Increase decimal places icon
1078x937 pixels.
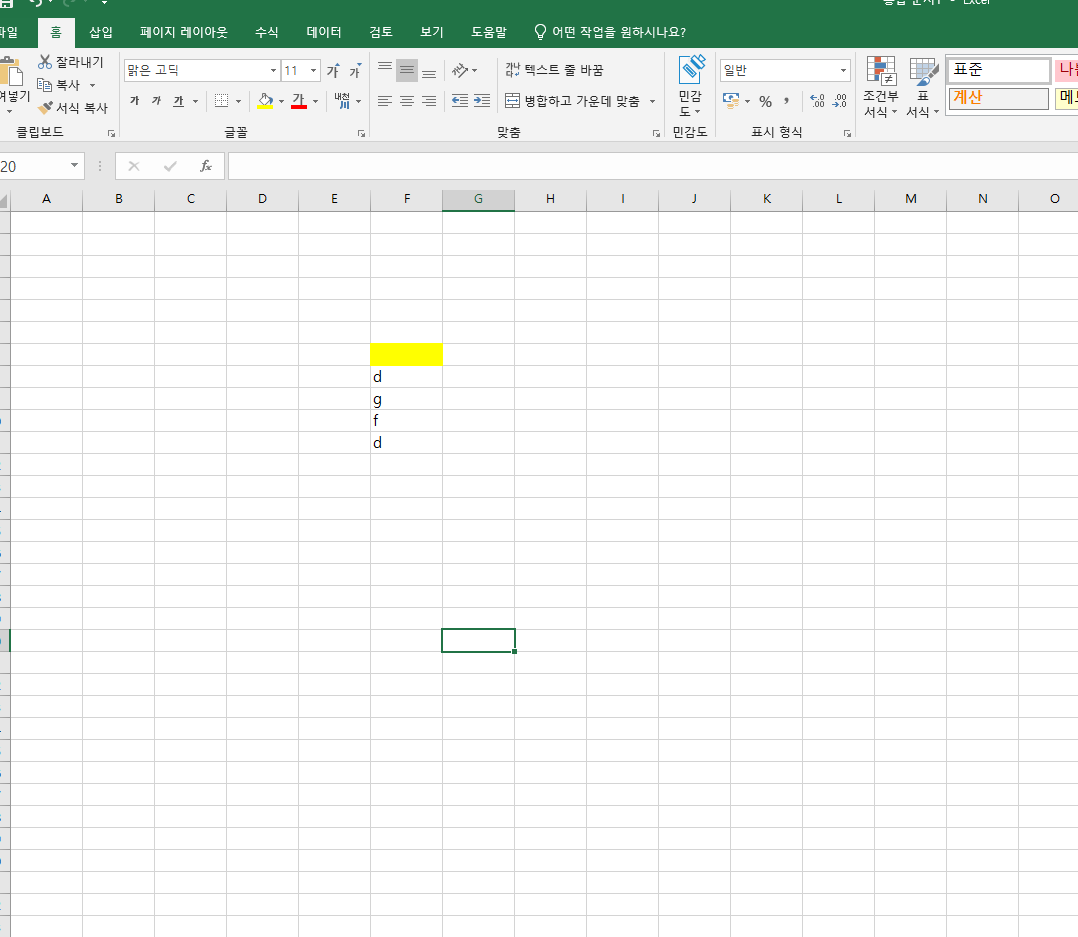[x=817, y=101]
